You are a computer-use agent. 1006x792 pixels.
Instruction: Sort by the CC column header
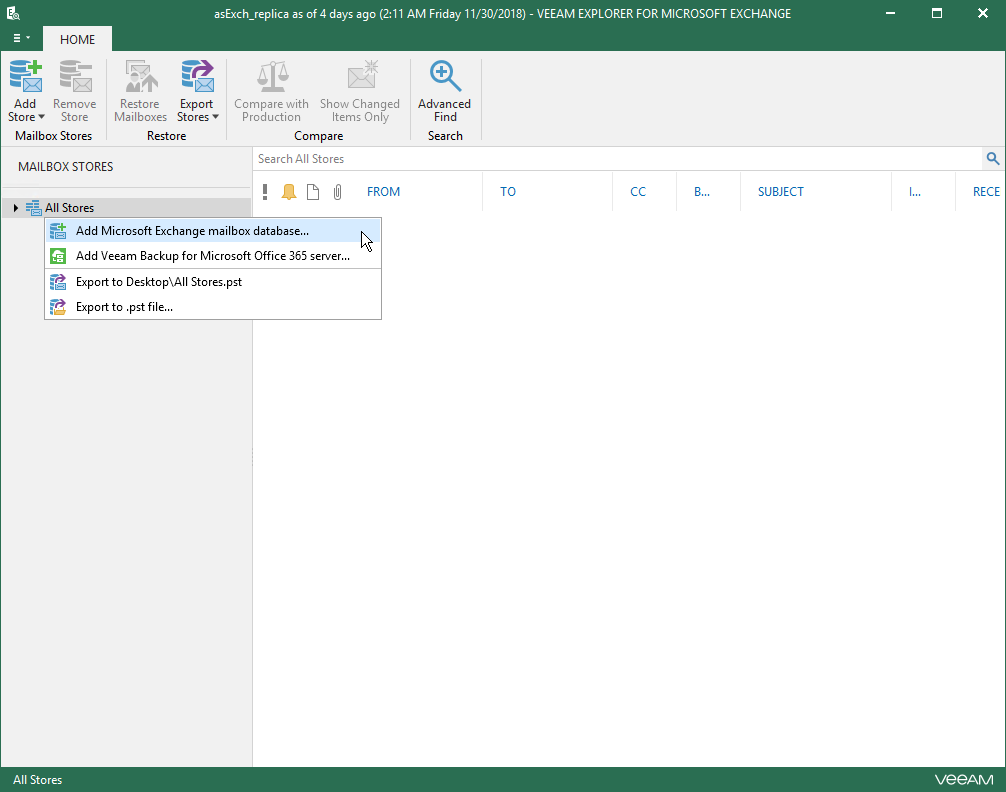coord(638,191)
